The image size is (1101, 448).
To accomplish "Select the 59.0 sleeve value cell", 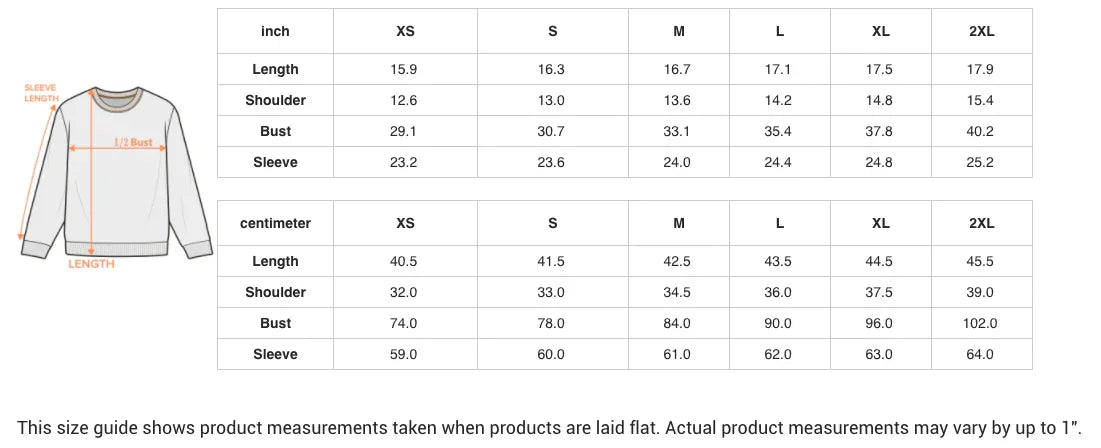I will pos(405,354).
